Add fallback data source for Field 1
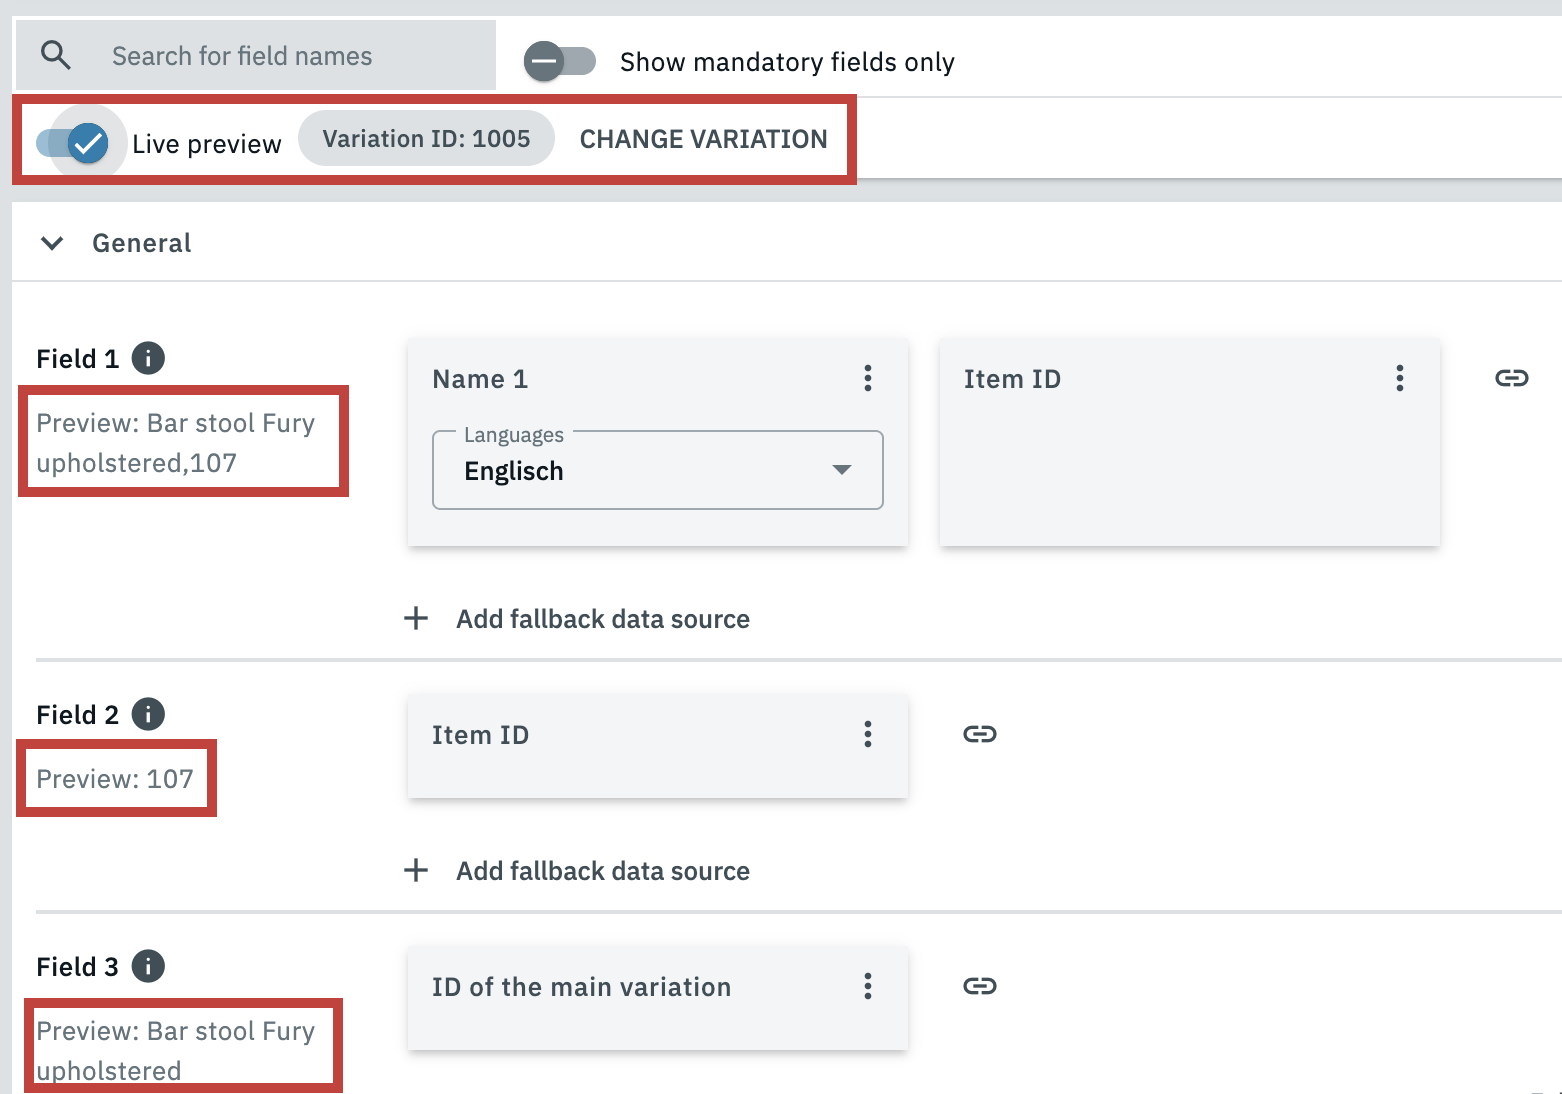1562x1094 pixels. [577, 619]
